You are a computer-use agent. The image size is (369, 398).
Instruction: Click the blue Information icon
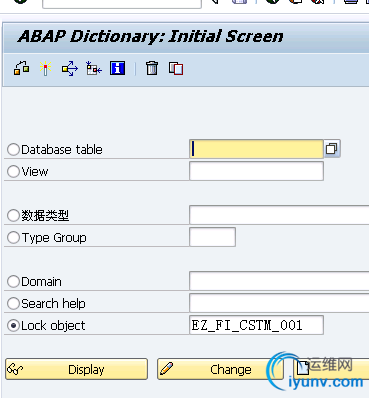[117, 68]
